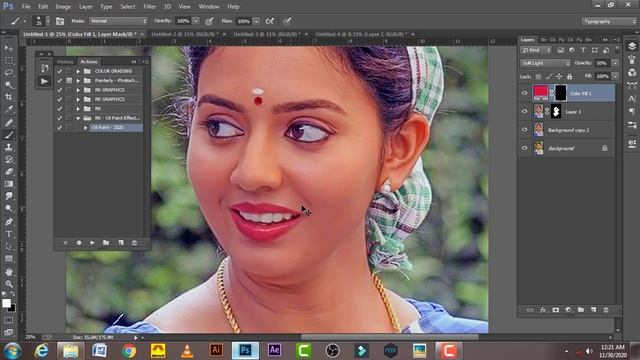Open the Image menu
Viewport: 640px width, 360px height.
tap(63, 7)
